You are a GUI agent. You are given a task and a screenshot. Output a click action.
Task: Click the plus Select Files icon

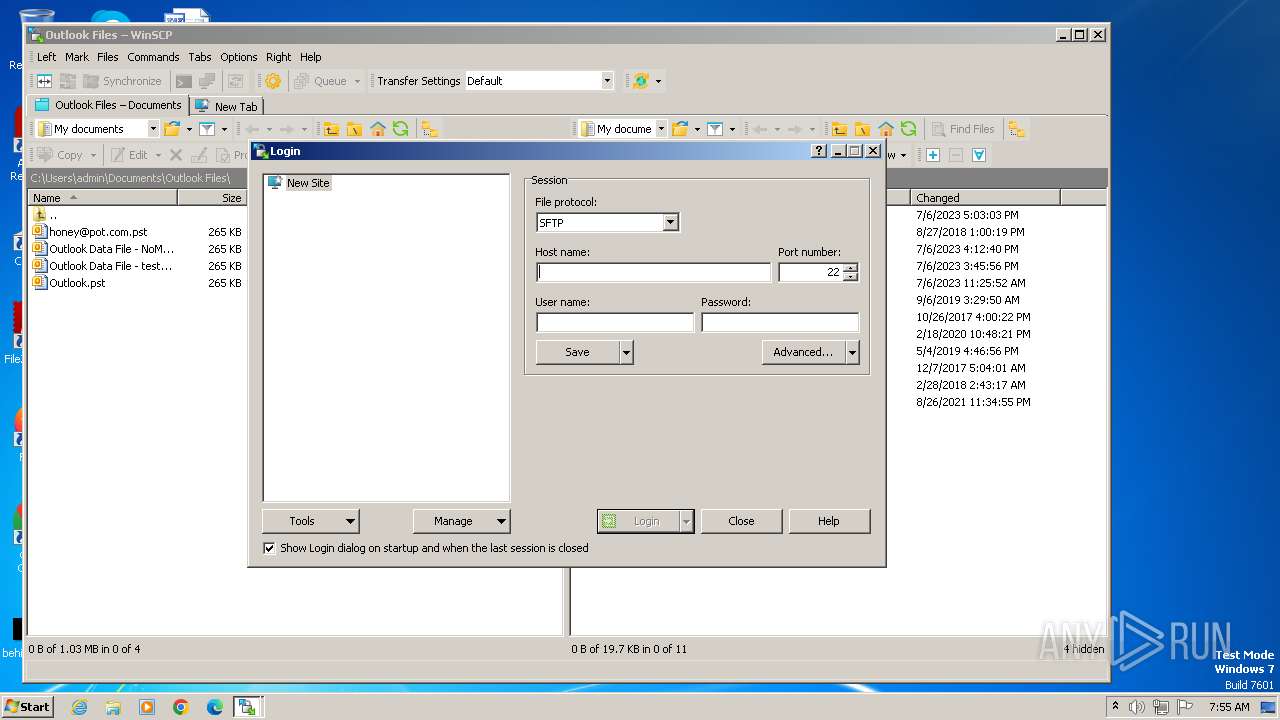tap(932, 155)
